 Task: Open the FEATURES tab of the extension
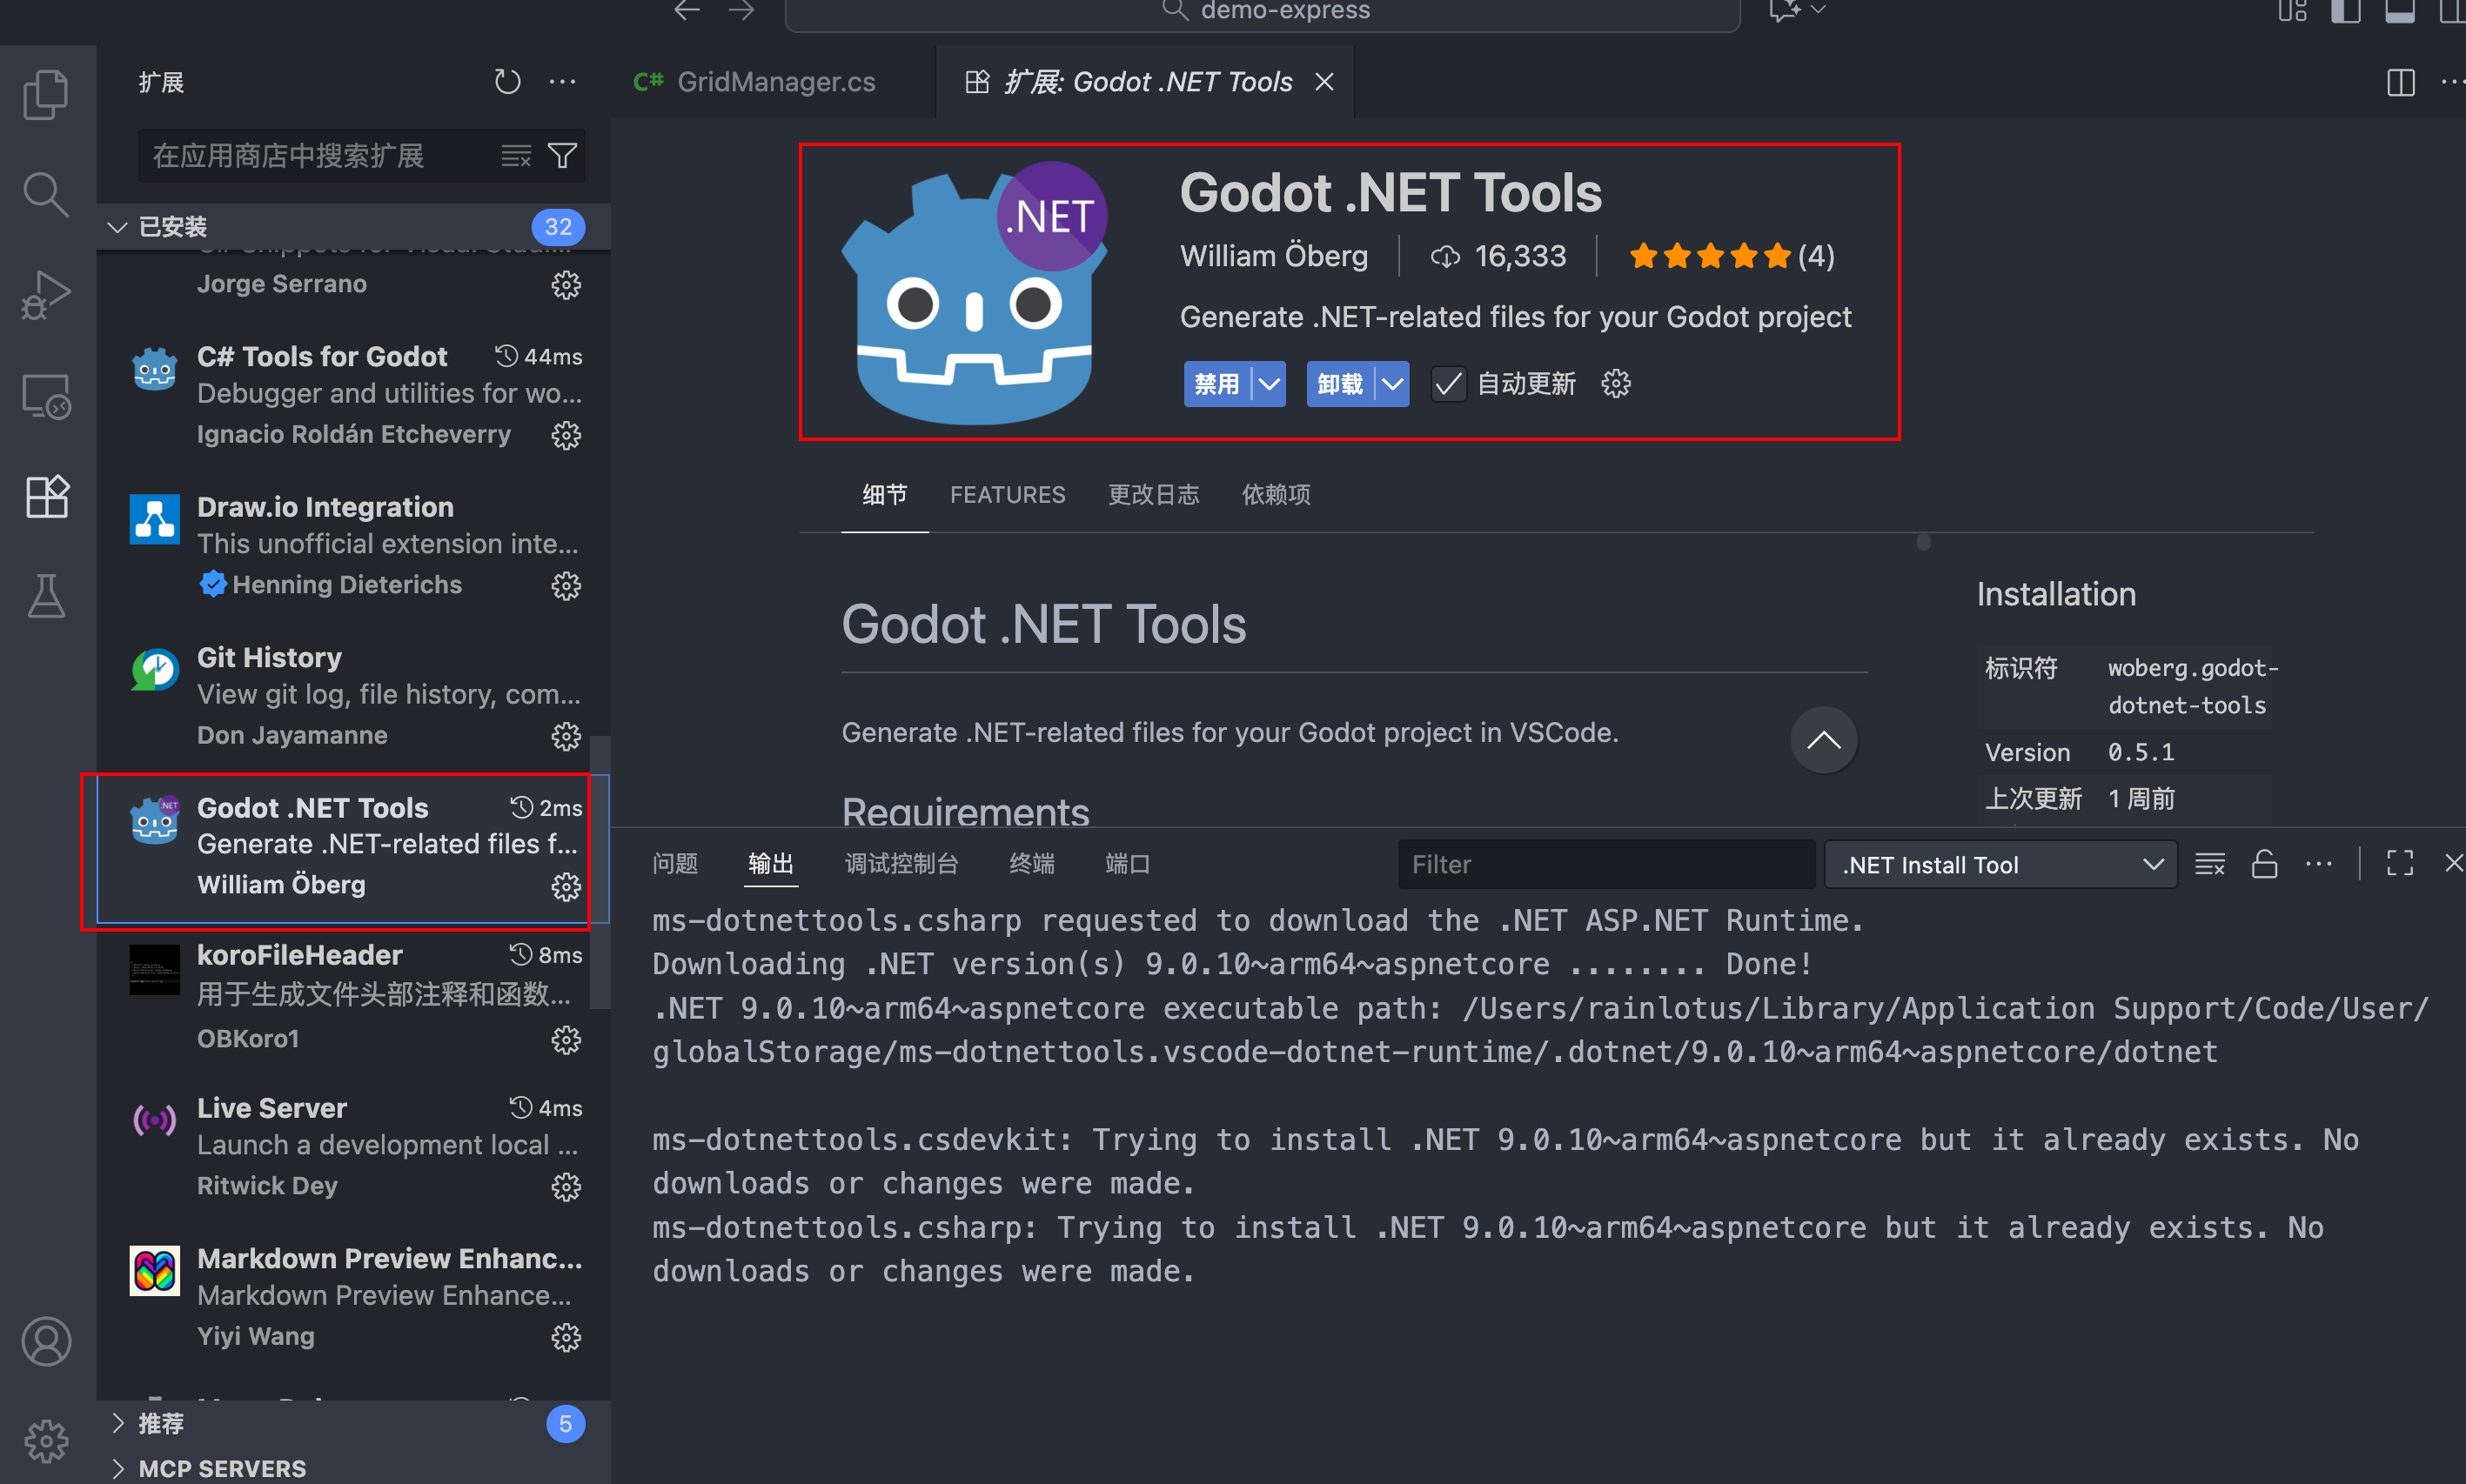(1007, 495)
